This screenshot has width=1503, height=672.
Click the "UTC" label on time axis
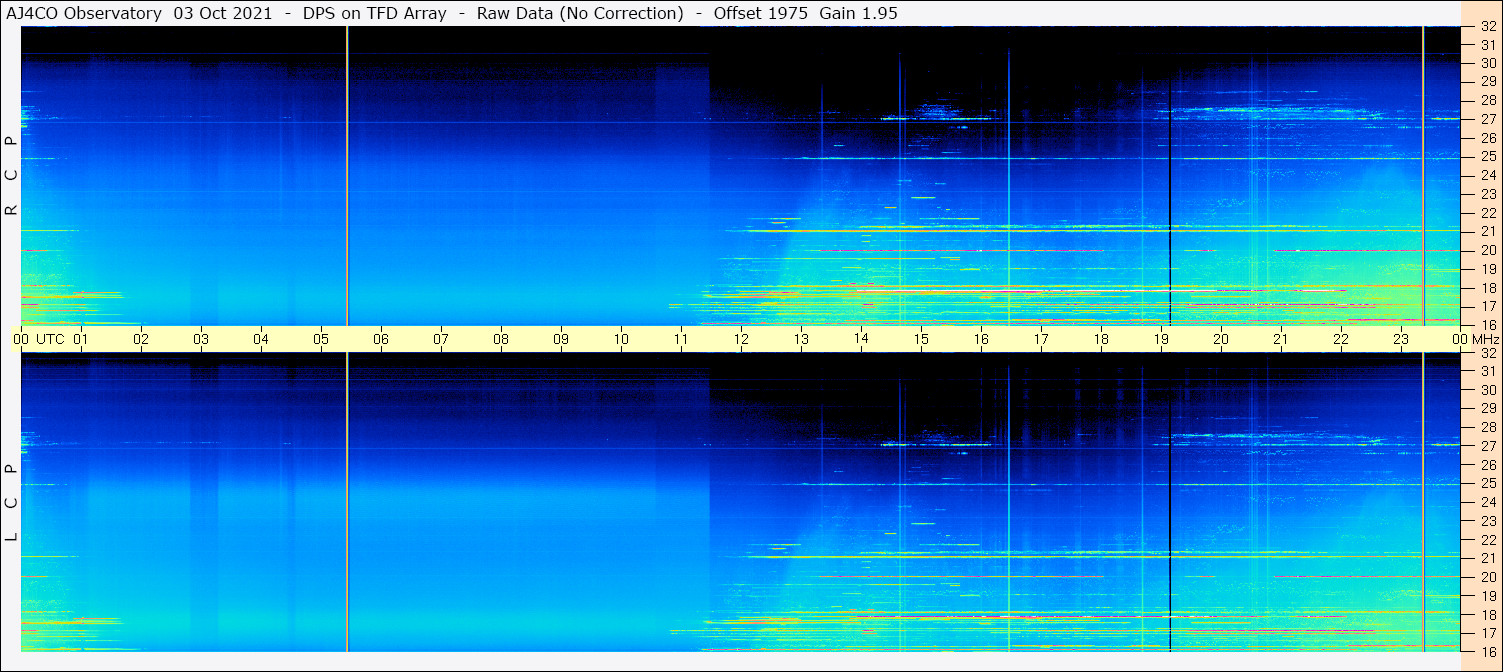tap(50, 339)
